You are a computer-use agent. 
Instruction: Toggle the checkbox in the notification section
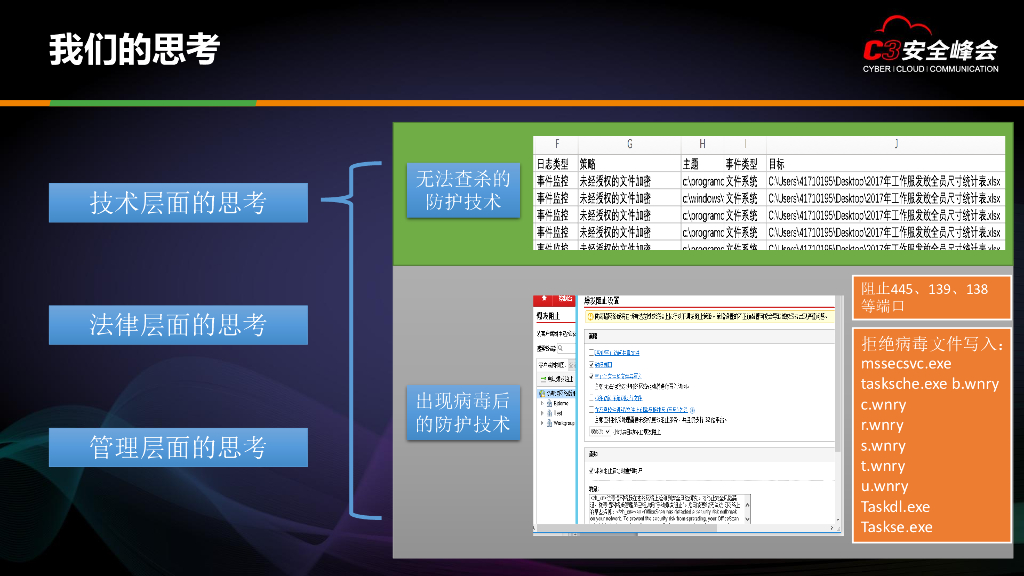590,469
